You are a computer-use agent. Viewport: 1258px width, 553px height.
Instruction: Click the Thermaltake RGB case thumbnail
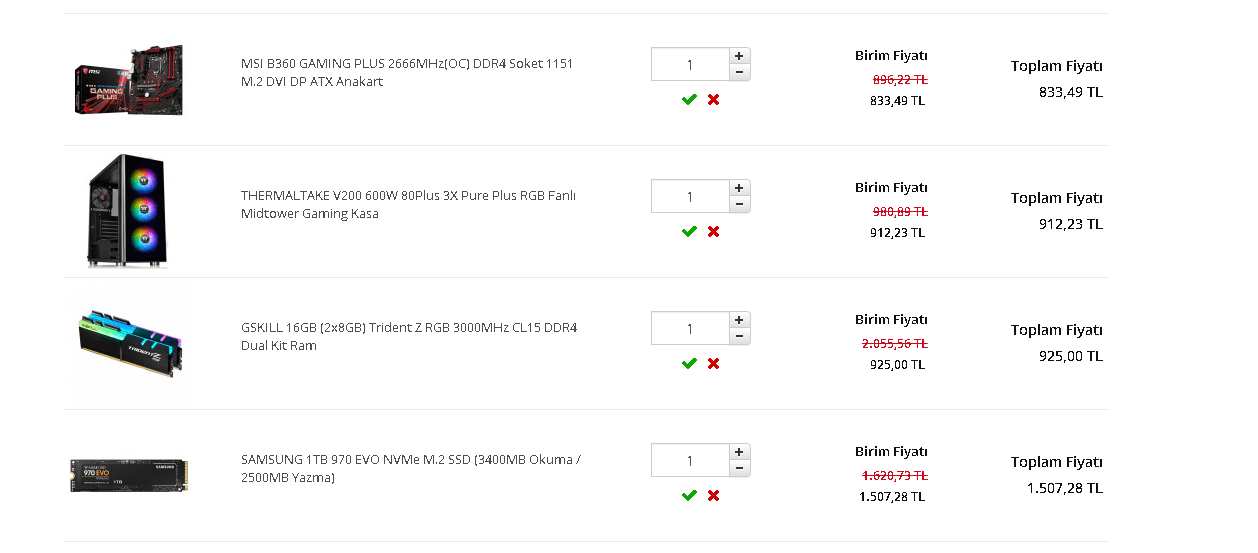coord(127,211)
